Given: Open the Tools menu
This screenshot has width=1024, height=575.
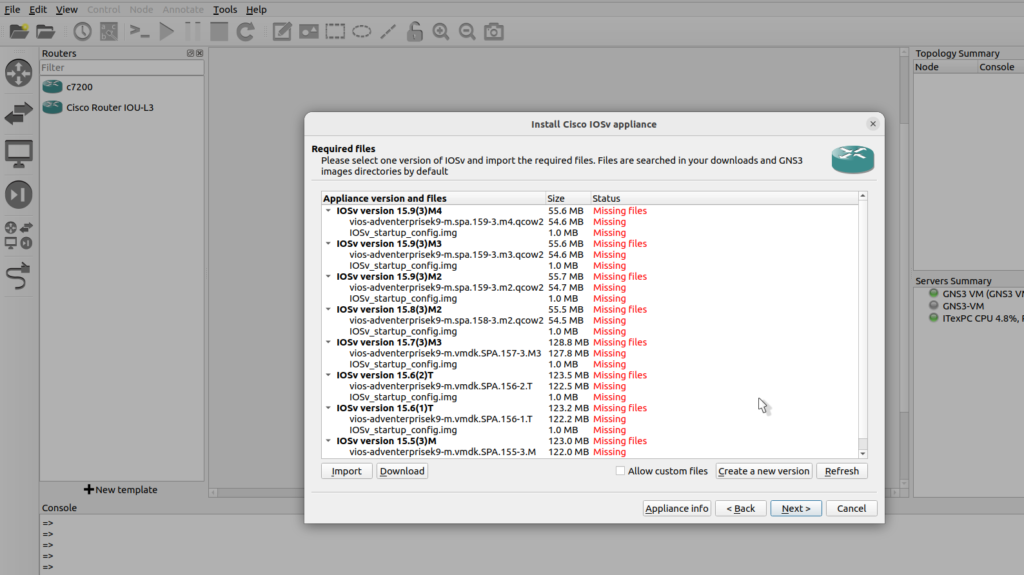Looking at the screenshot, I should click(x=225, y=9).
